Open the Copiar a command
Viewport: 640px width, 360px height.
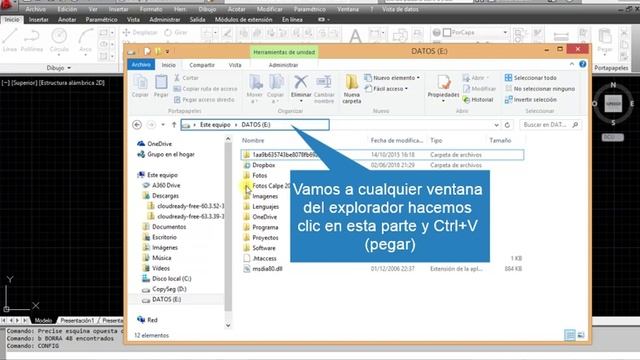(276, 88)
